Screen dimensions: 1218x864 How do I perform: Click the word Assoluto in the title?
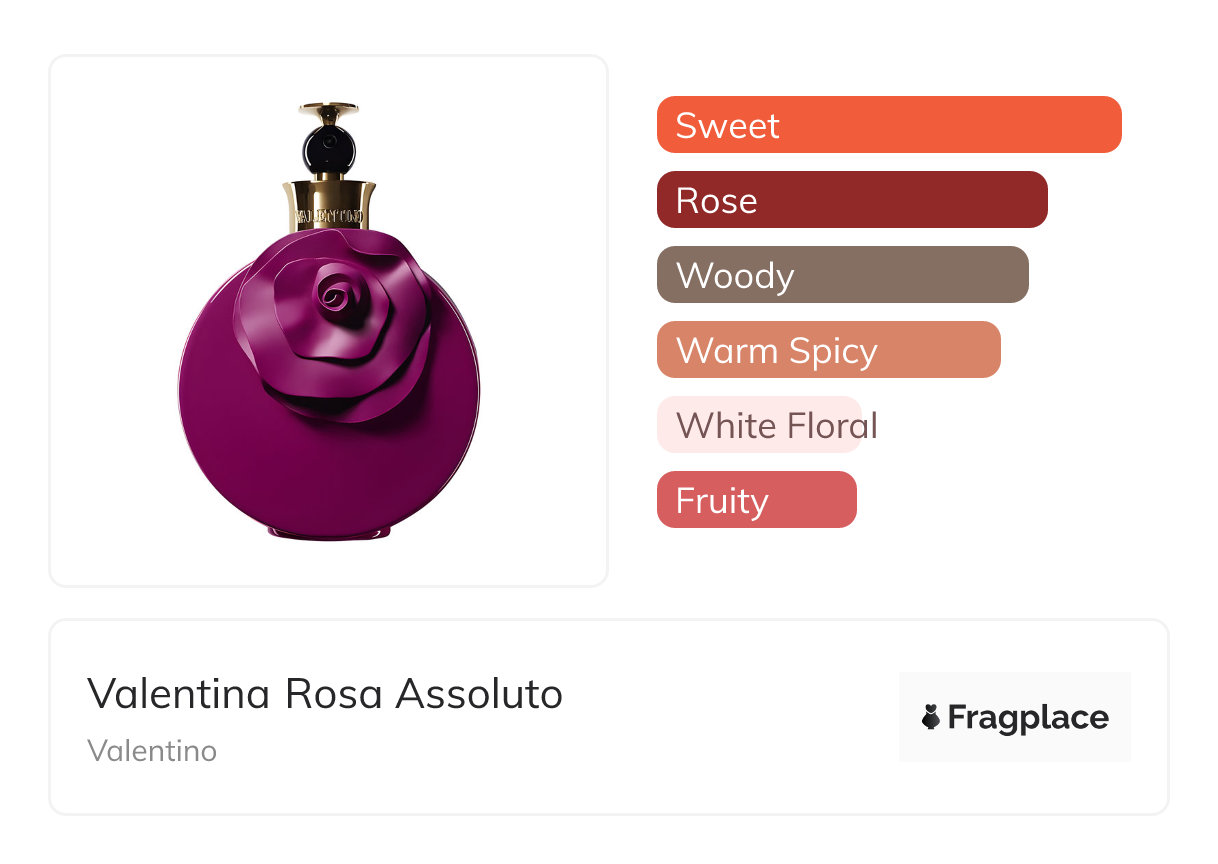click(479, 693)
